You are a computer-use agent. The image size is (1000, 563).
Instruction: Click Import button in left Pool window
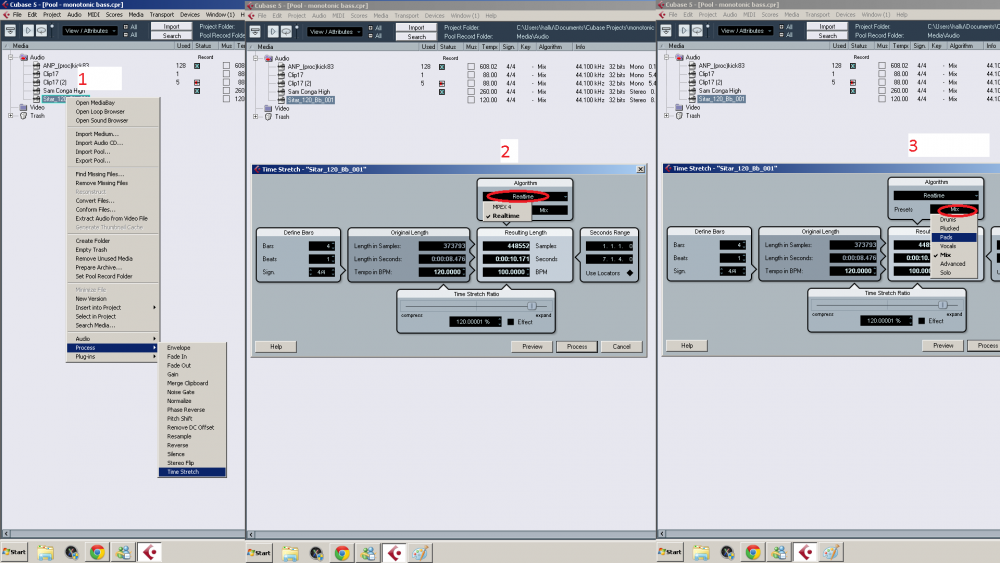pos(172,27)
